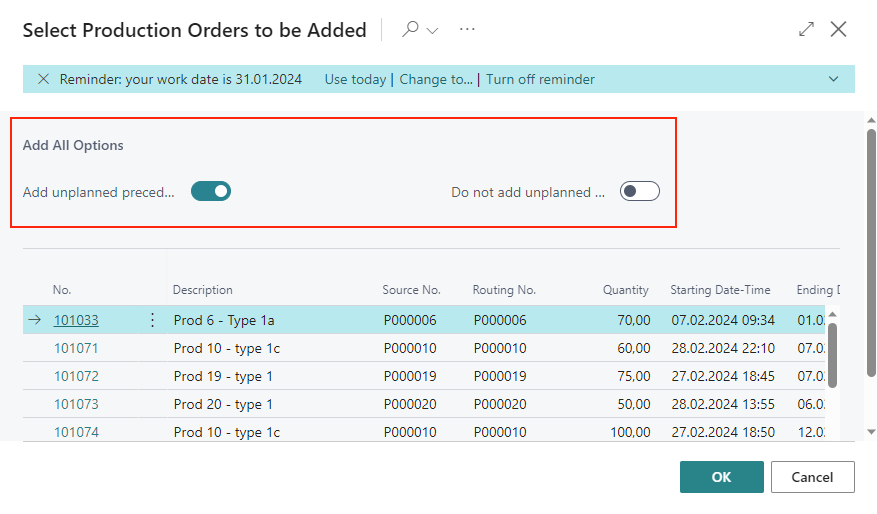Image resolution: width=877 pixels, height=514 pixels.
Task: Click dialog scroll down arrow
Action: [x=871, y=432]
